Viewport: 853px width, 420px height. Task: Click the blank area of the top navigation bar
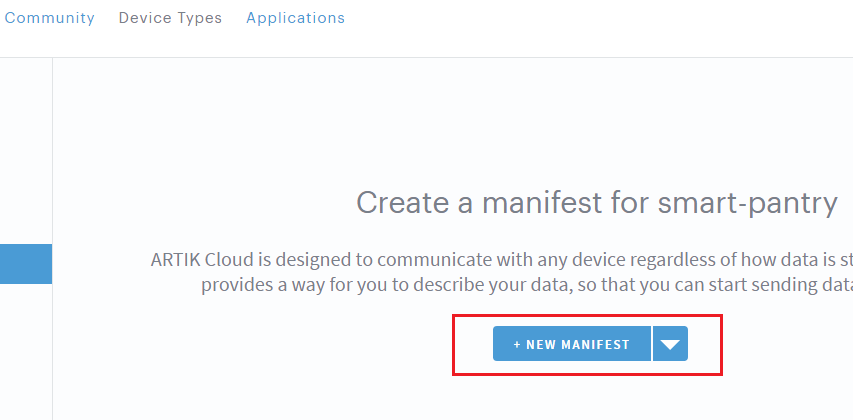[x=600, y=25]
